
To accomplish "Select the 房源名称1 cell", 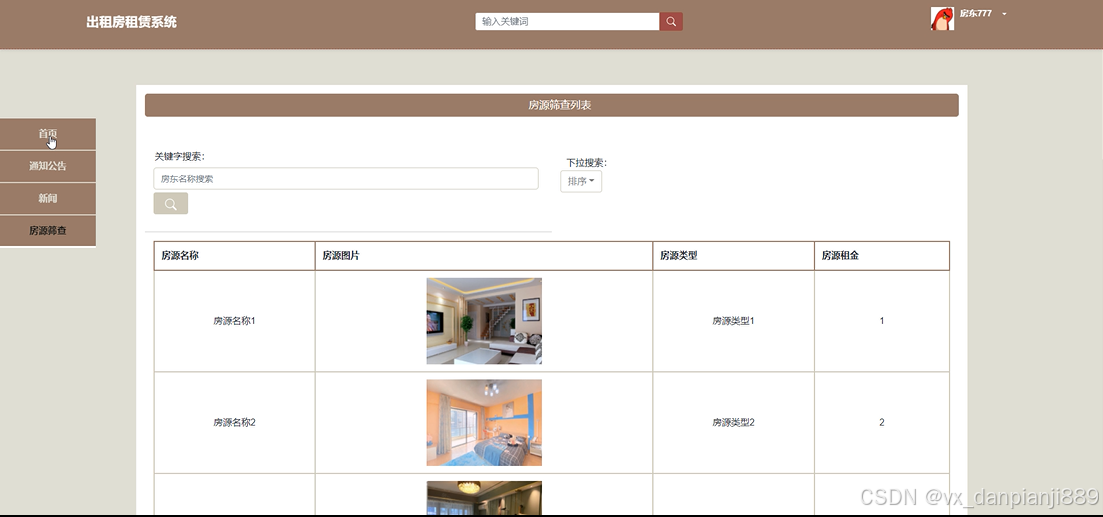I will [x=234, y=321].
